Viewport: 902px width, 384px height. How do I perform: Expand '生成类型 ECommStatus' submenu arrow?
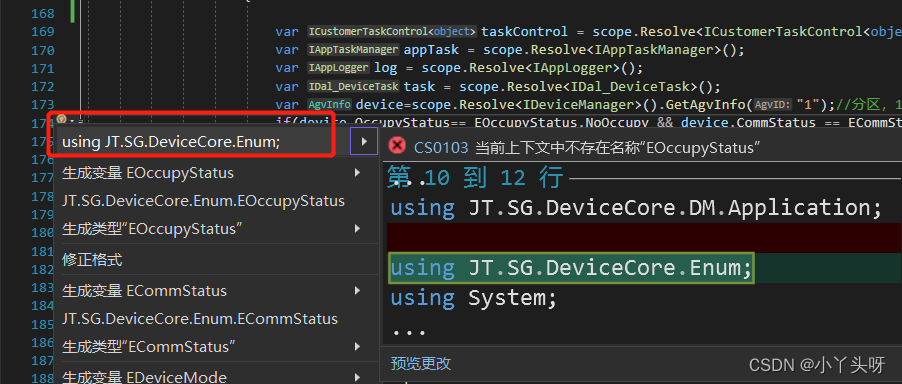pos(358,347)
